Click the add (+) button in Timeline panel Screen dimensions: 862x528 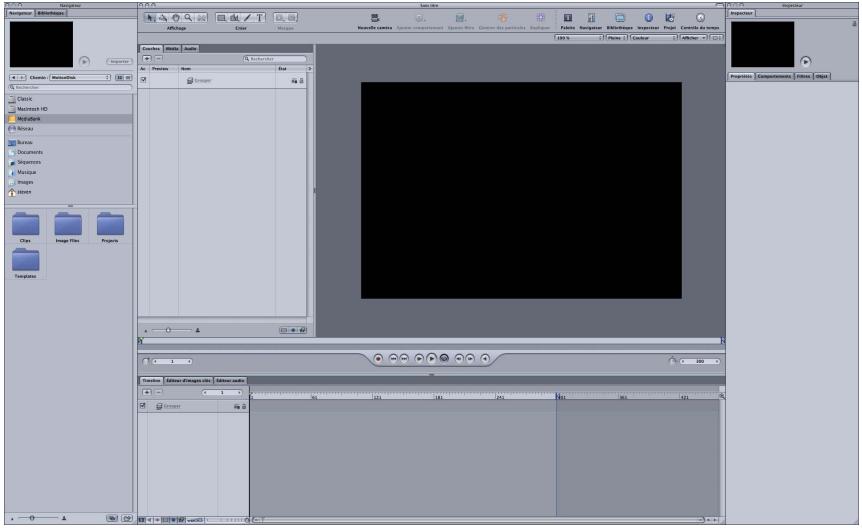(147, 392)
